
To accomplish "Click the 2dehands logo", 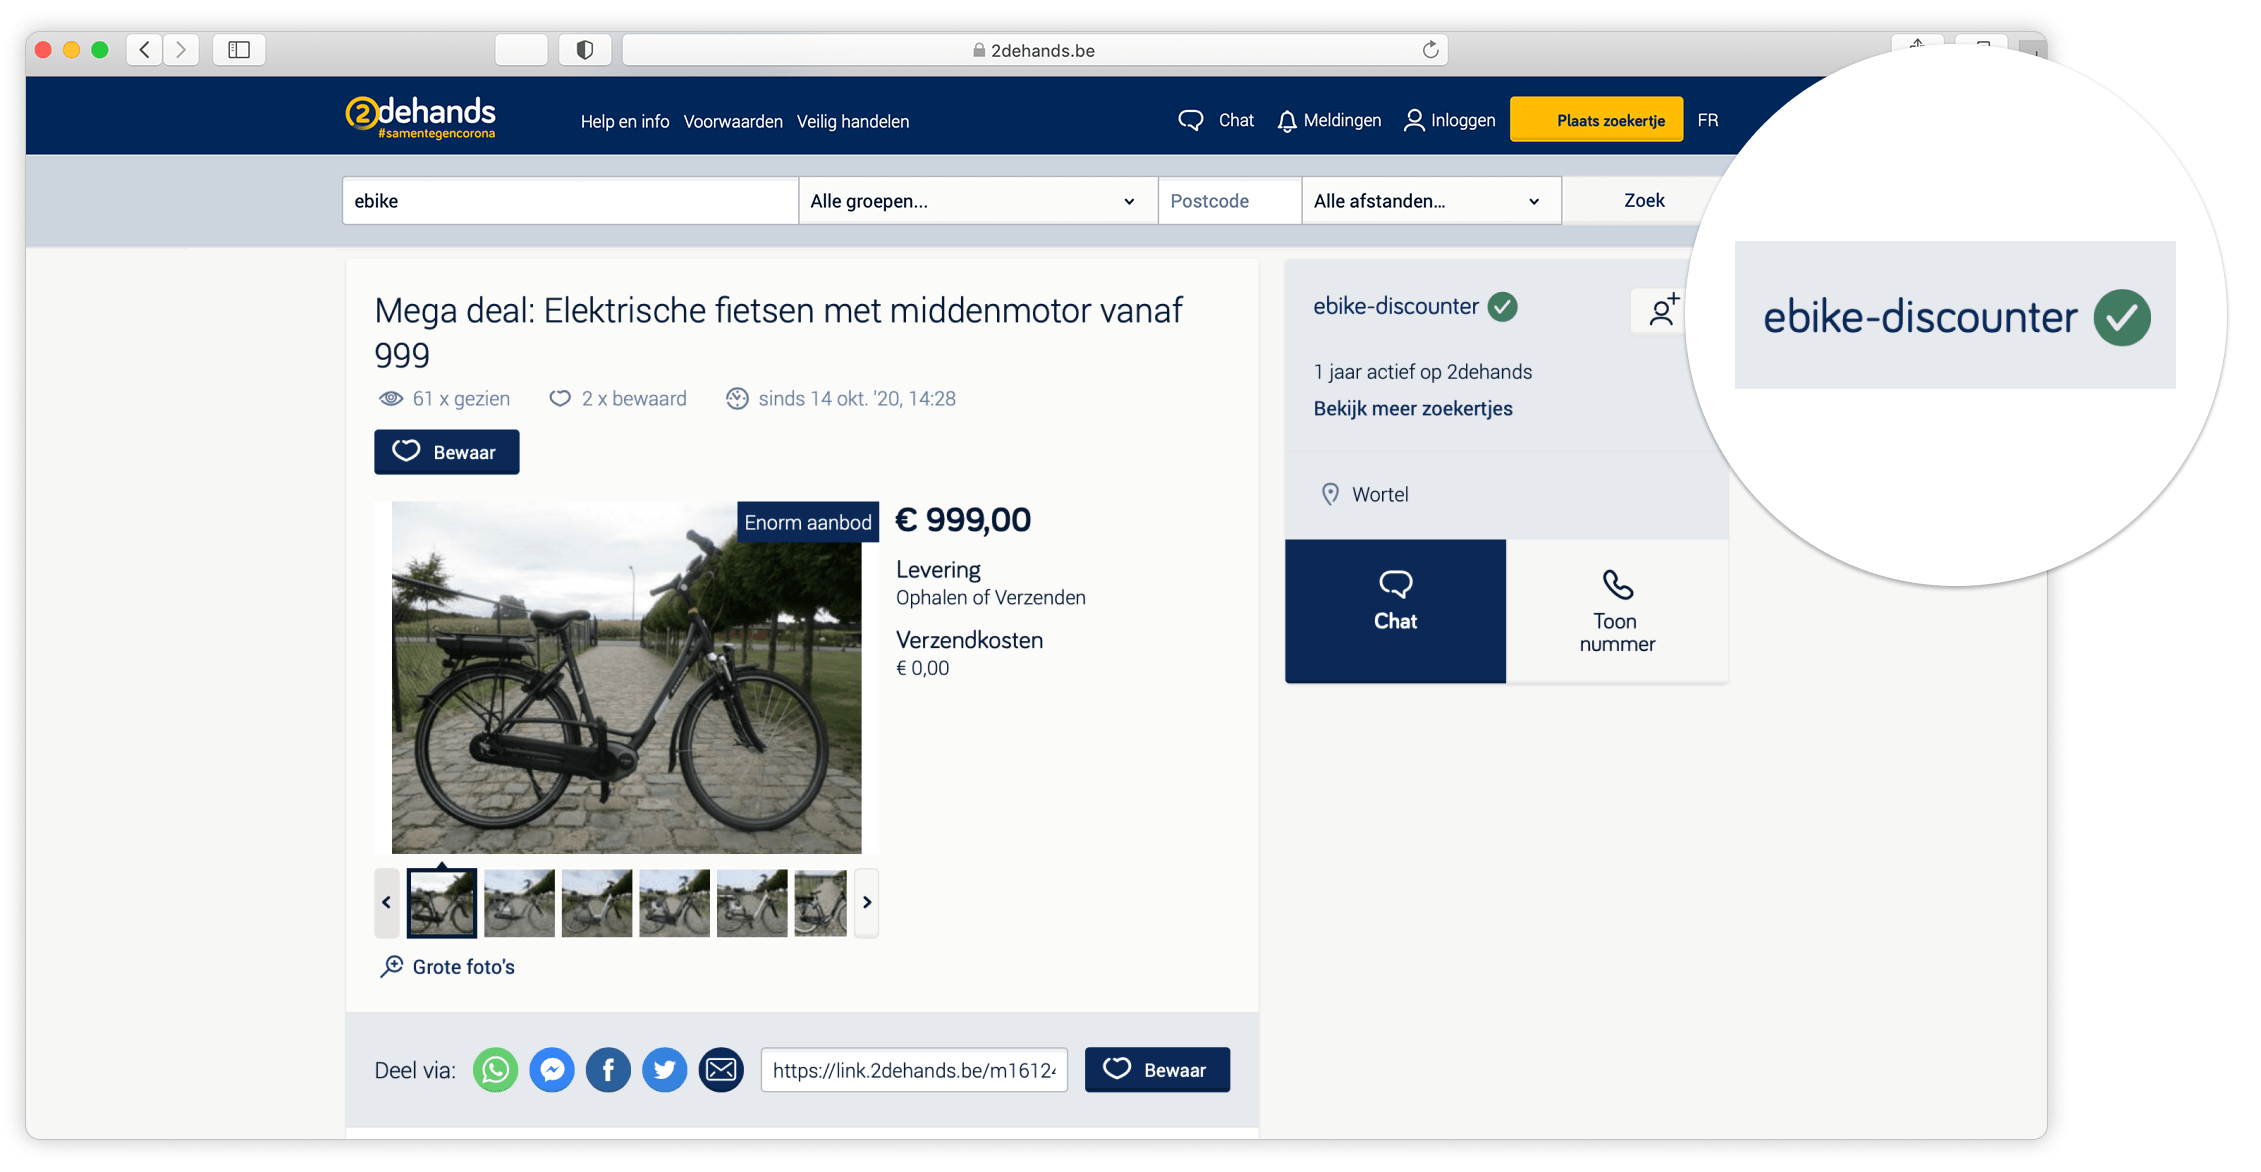I will 420,118.
